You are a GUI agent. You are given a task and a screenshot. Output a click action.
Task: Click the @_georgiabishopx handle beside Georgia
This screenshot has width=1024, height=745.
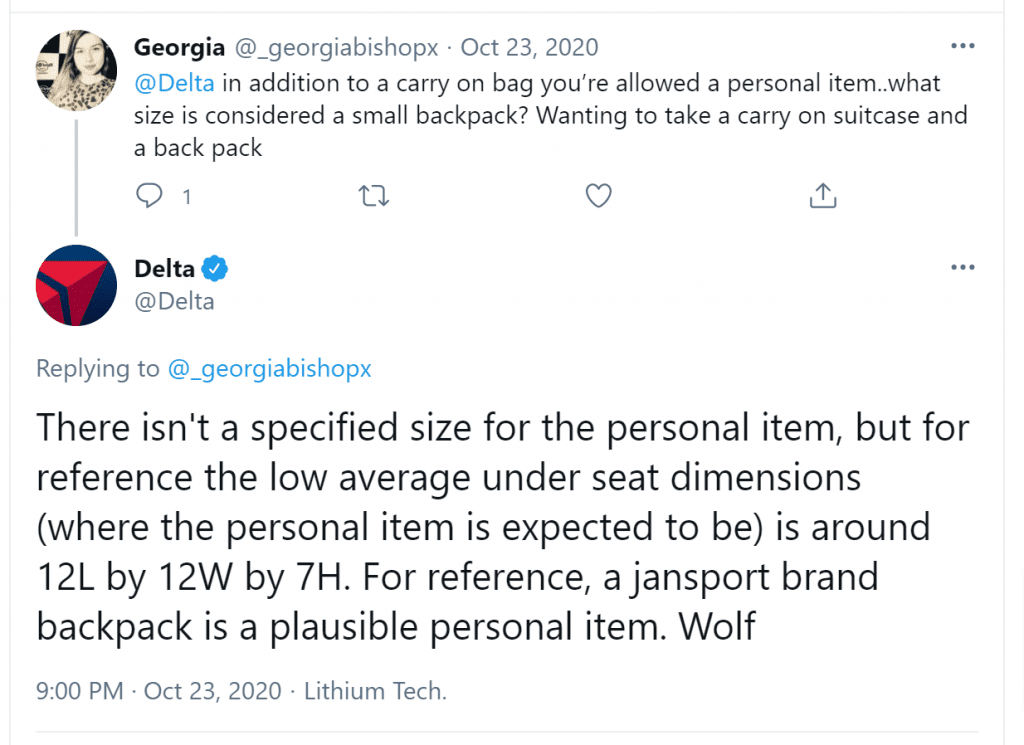click(x=336, y=48)
